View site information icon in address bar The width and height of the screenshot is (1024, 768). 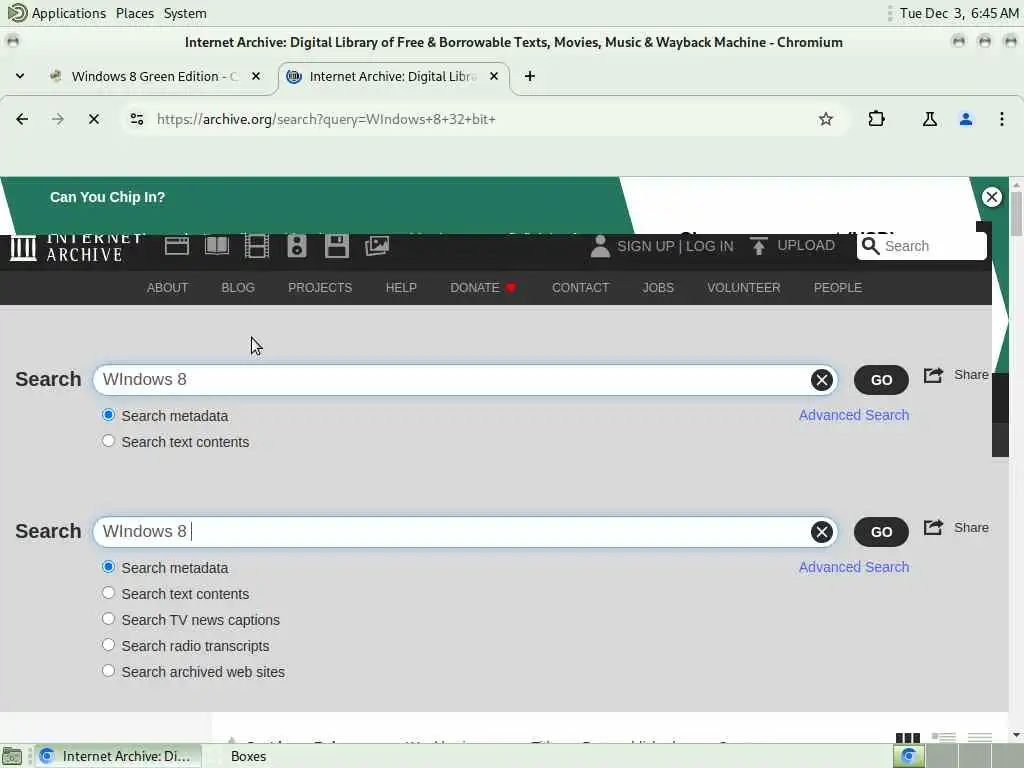pyautogui.click(x=136, y=119)
